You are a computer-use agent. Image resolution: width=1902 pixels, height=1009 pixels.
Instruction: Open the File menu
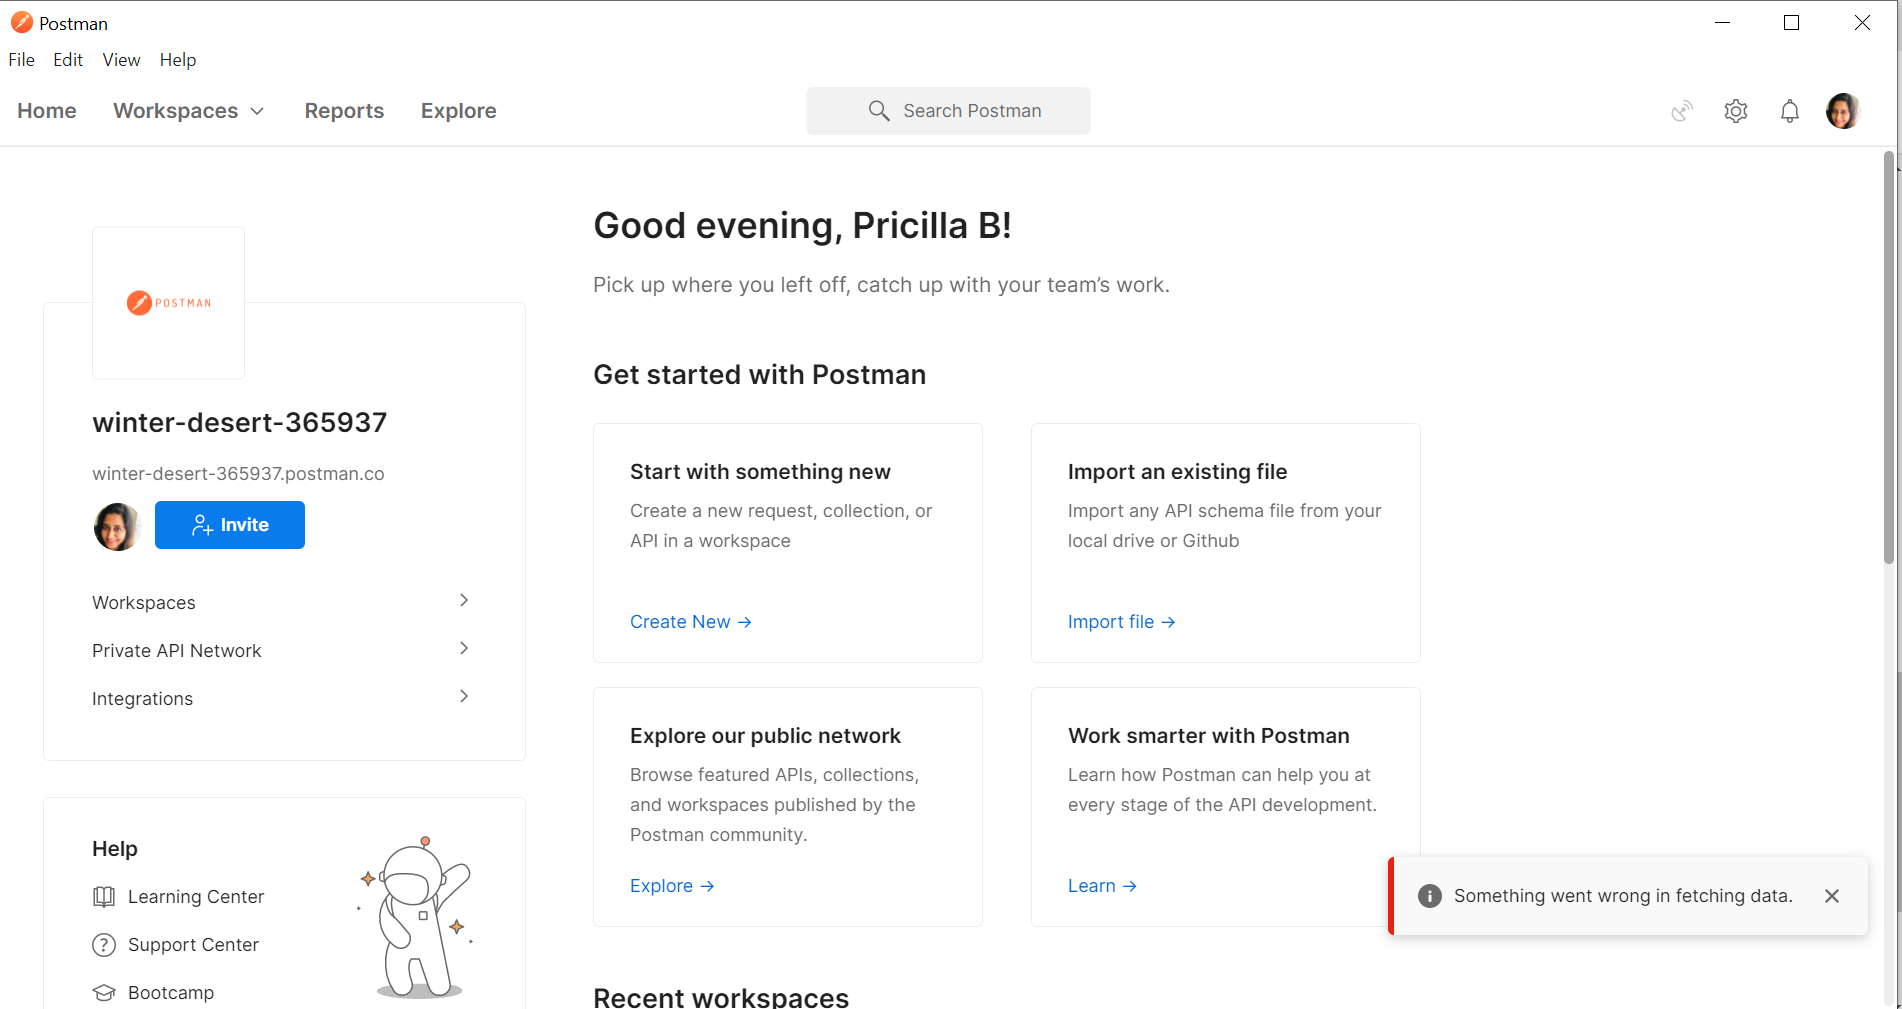point(21,60)
